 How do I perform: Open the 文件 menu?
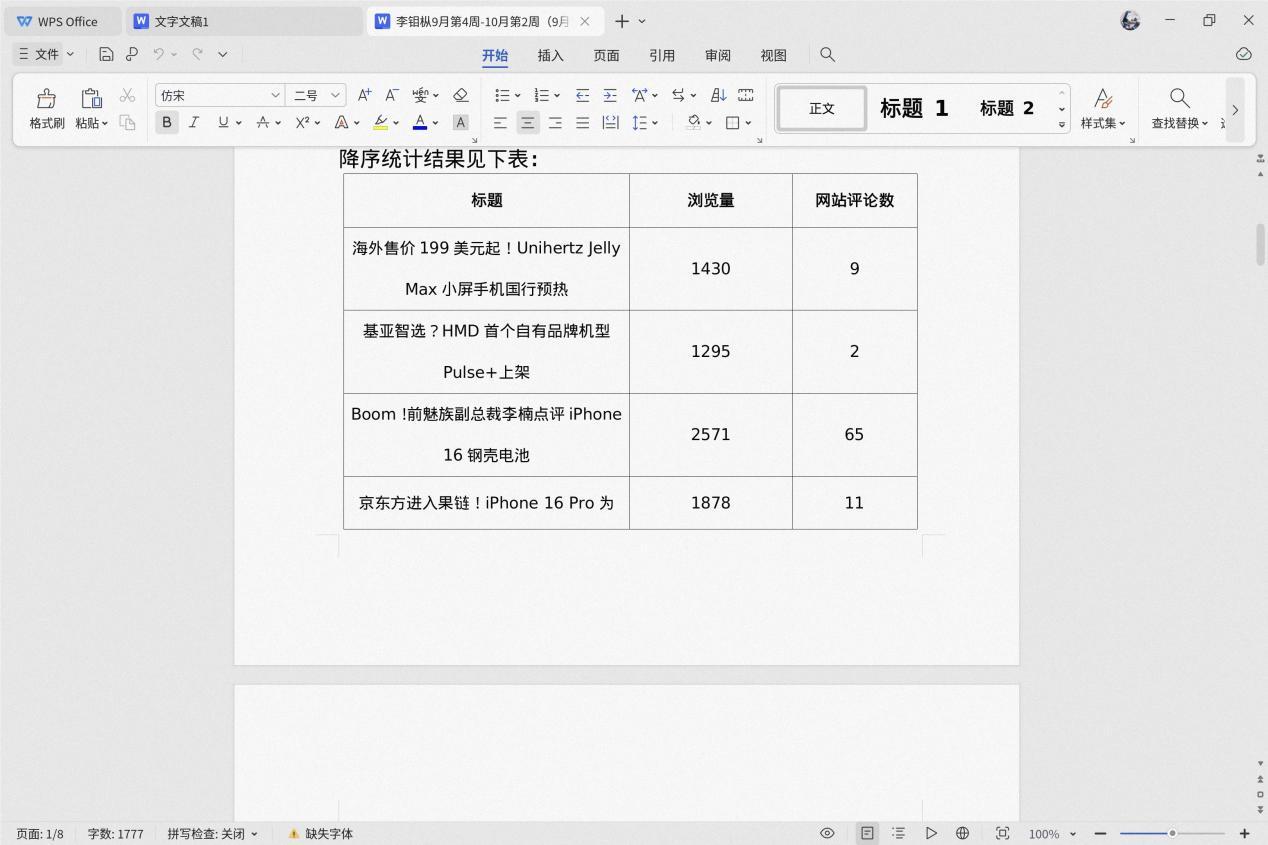click(45, 54)
